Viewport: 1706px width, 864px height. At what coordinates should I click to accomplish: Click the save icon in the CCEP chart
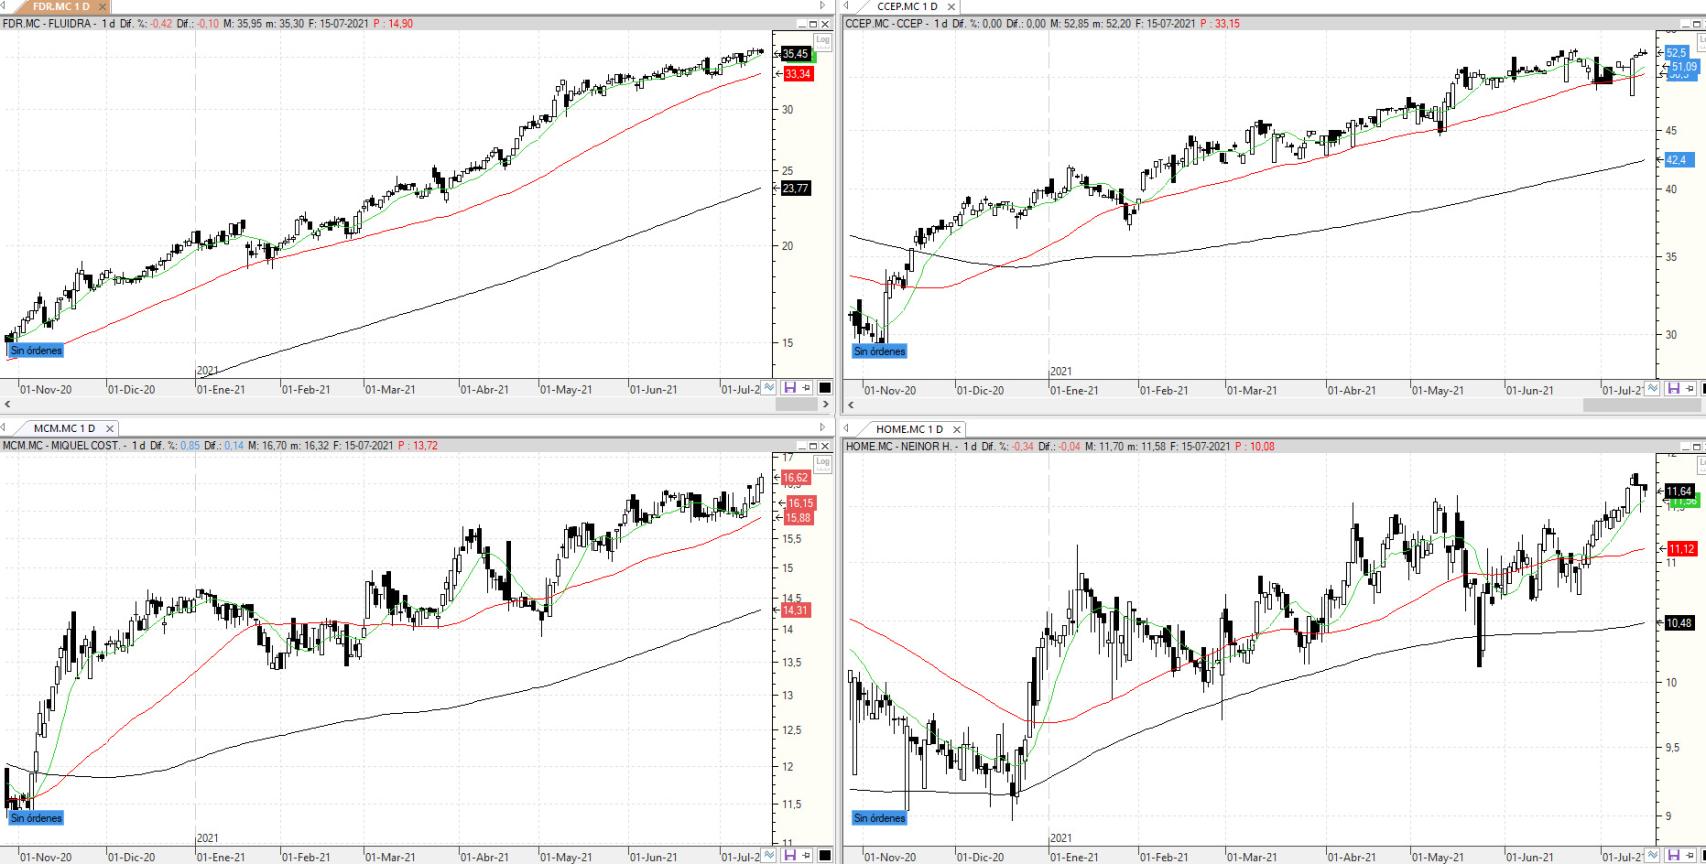pyautogui.click(x=1672, y=389)
